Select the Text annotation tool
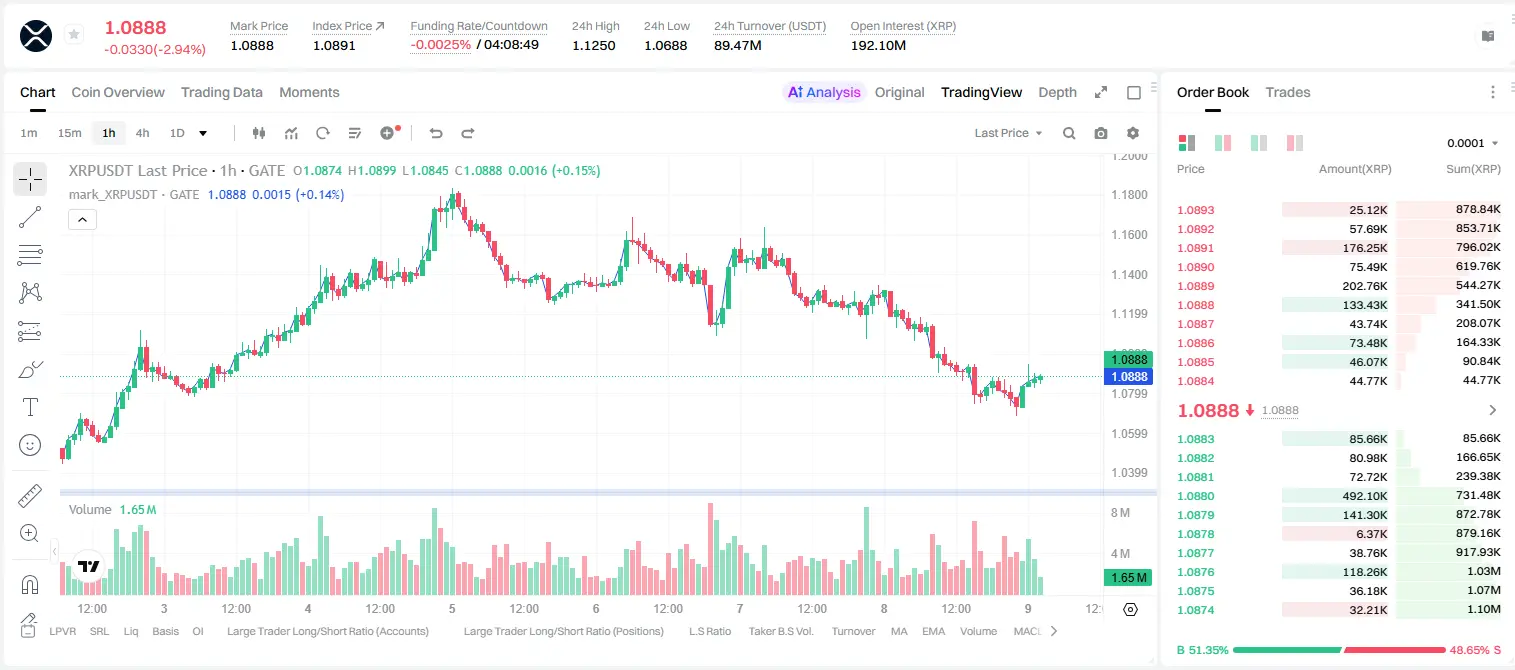 [x=30, y=407]
